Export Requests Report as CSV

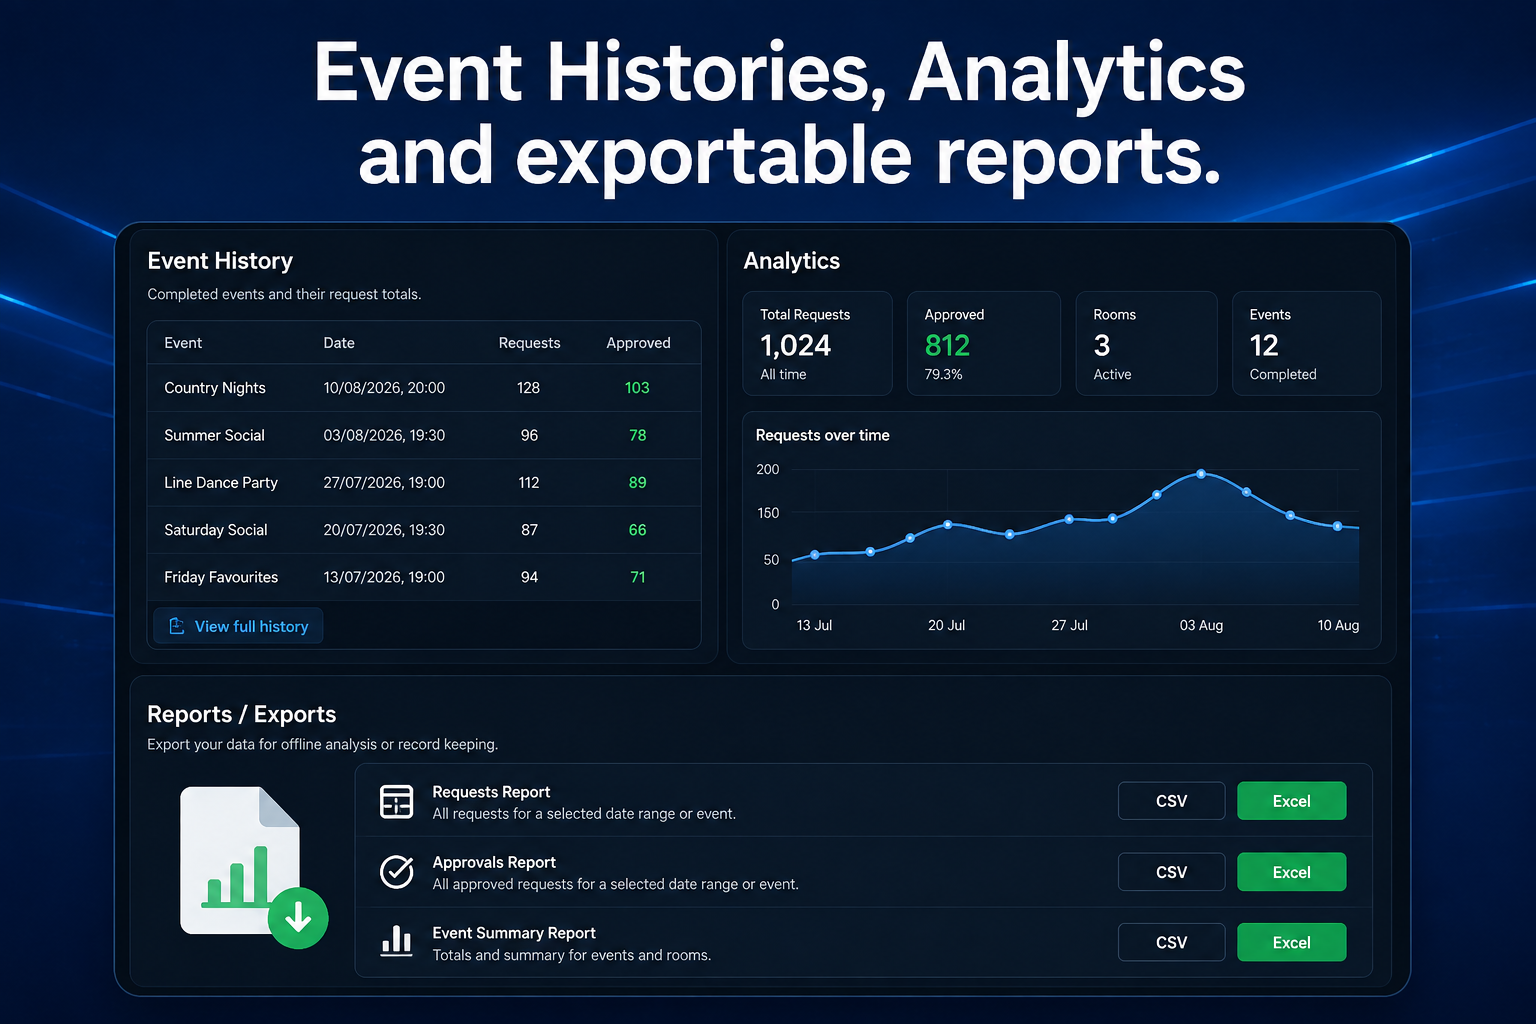coord(1171,801)
